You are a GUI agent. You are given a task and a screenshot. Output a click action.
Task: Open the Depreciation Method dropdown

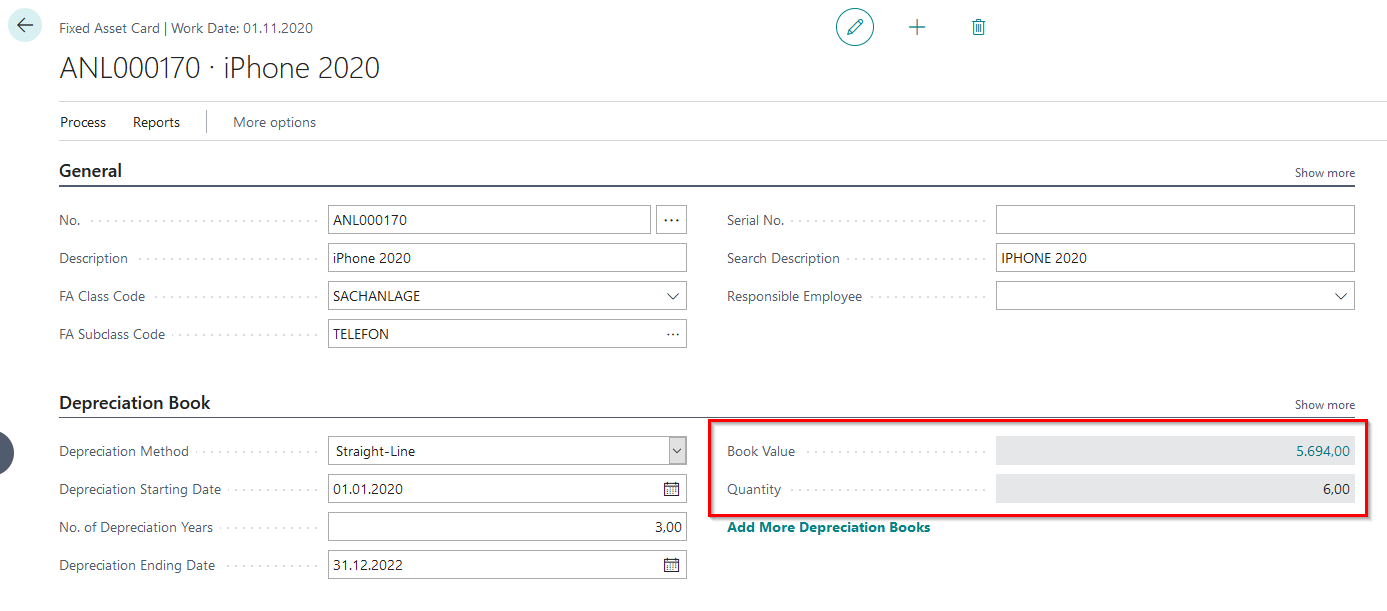pyautogui.click(x=677, y=451)
